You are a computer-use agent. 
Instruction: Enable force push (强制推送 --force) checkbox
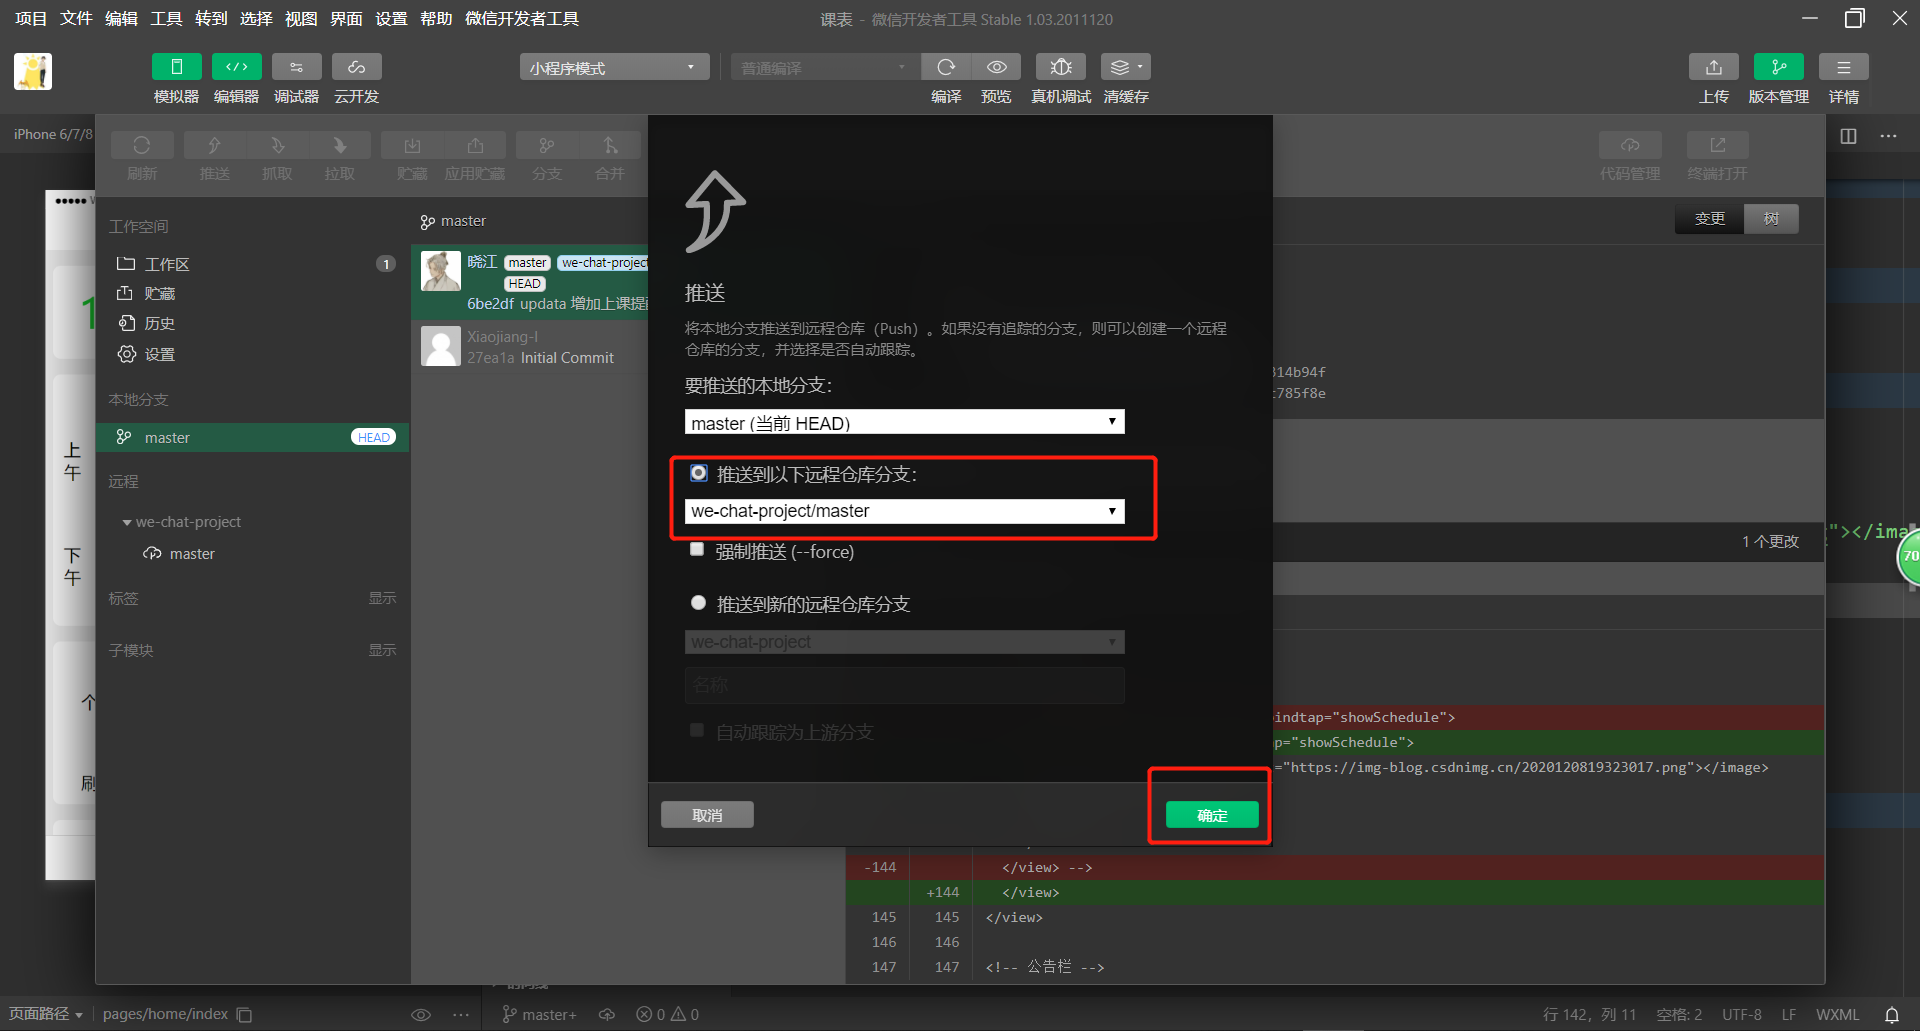[697, 550]
